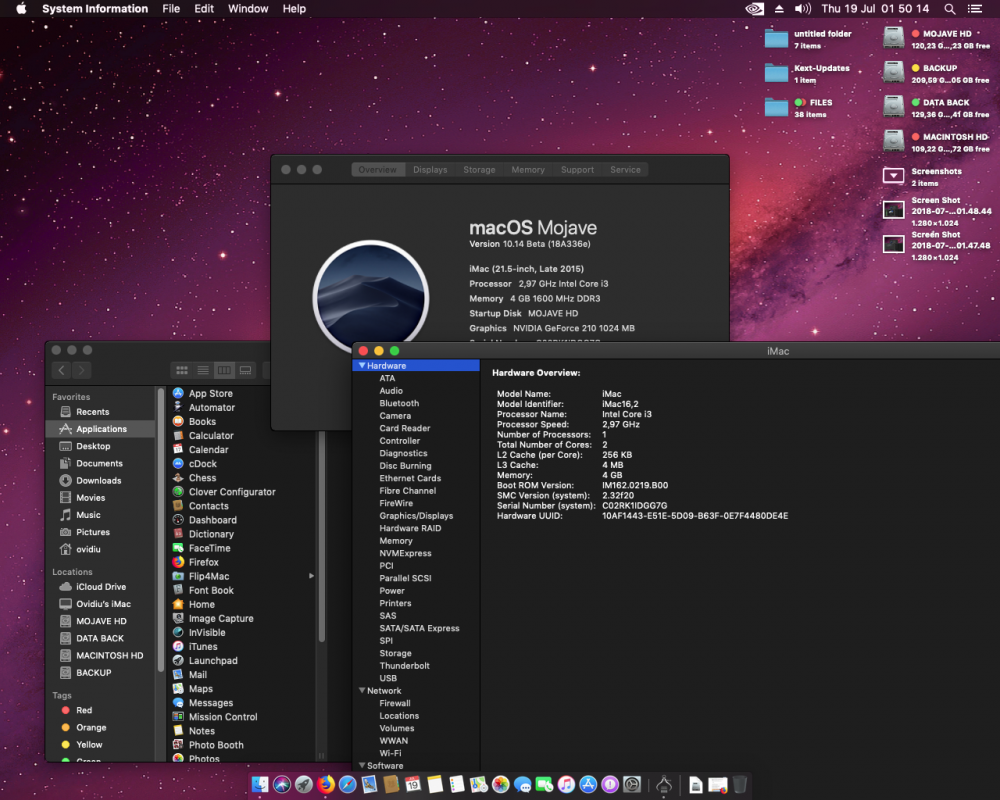Collapse the Hardware section triangle
The width and height of the screenshot is (1000, 800).
pyautogui.click(x=362, y=366)
